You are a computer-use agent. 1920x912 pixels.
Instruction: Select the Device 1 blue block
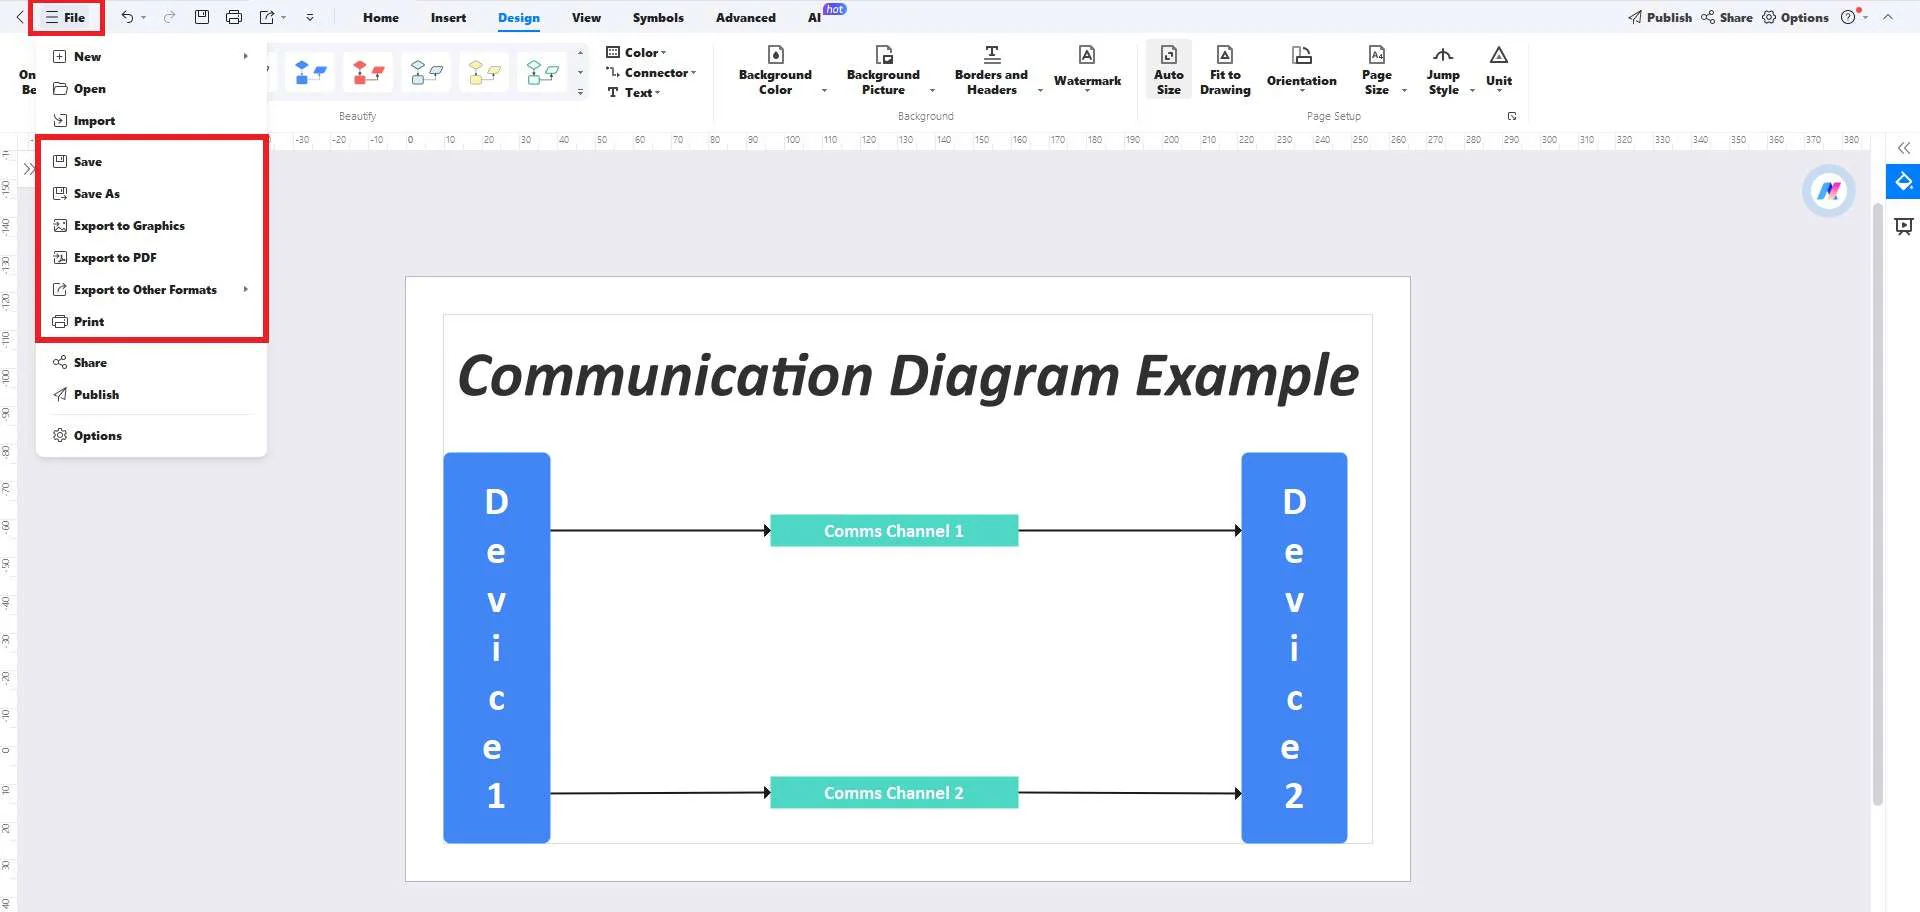(x=496, y=648)
